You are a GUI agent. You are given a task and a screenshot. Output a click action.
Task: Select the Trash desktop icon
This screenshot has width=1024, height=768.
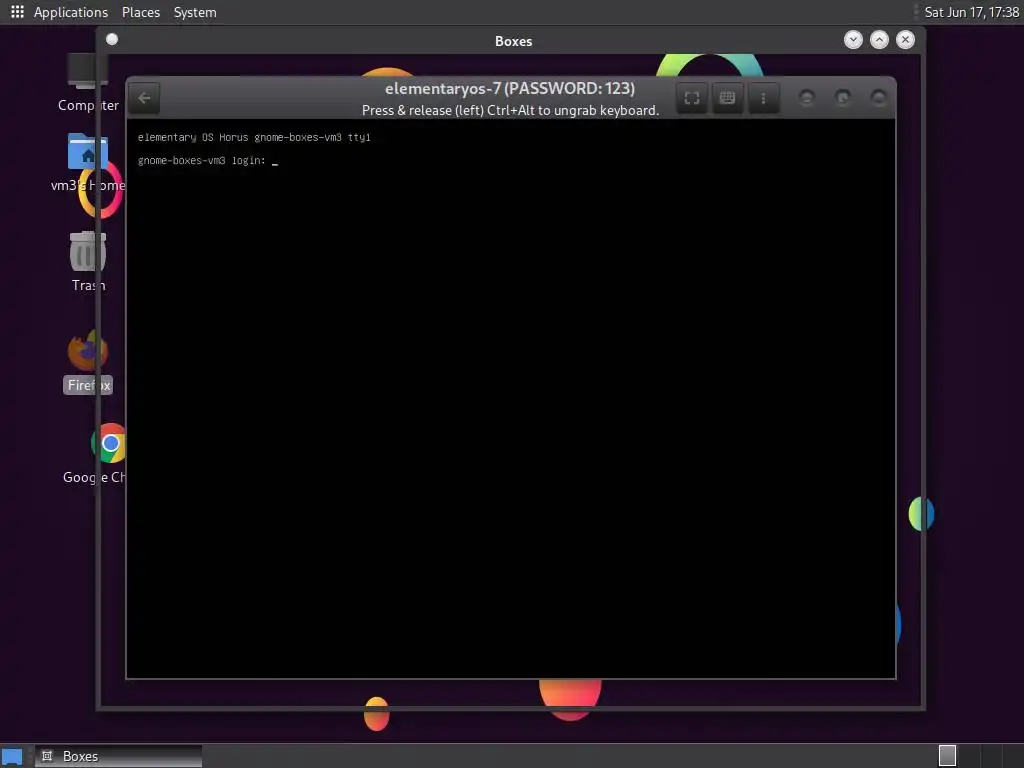[x=88, y=261]
